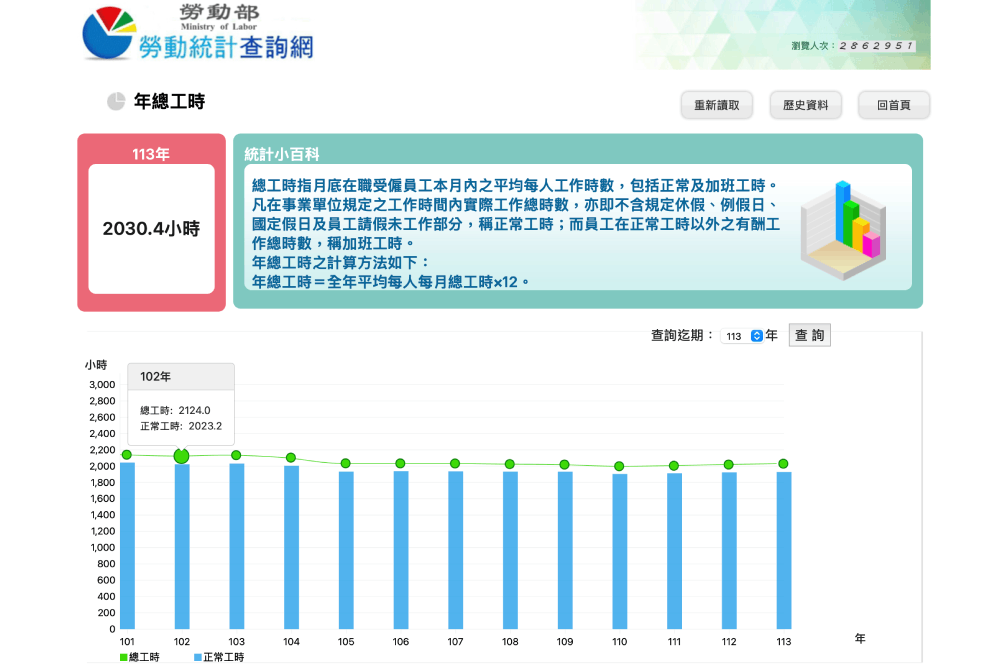Toggle the green 總工時 legend entry
This screenshot has height=667, width=1000.
139,657
